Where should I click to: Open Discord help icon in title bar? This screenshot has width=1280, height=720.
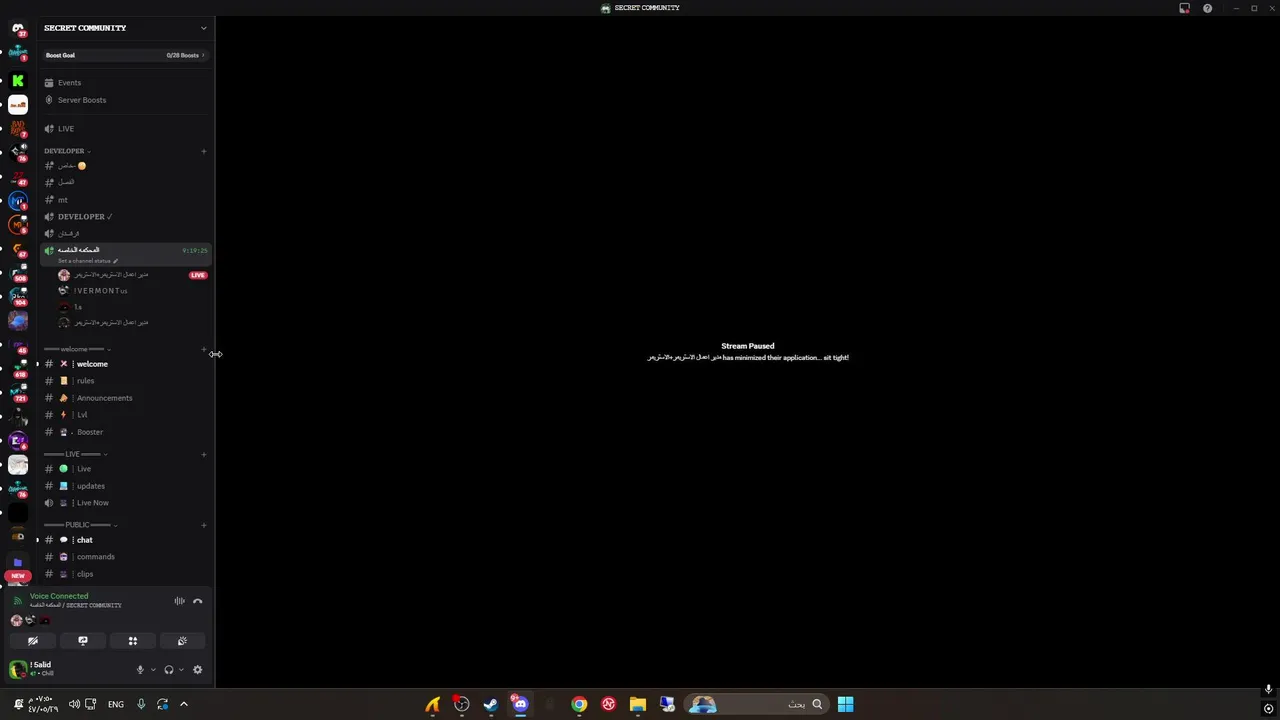(x=1207, y=8)
